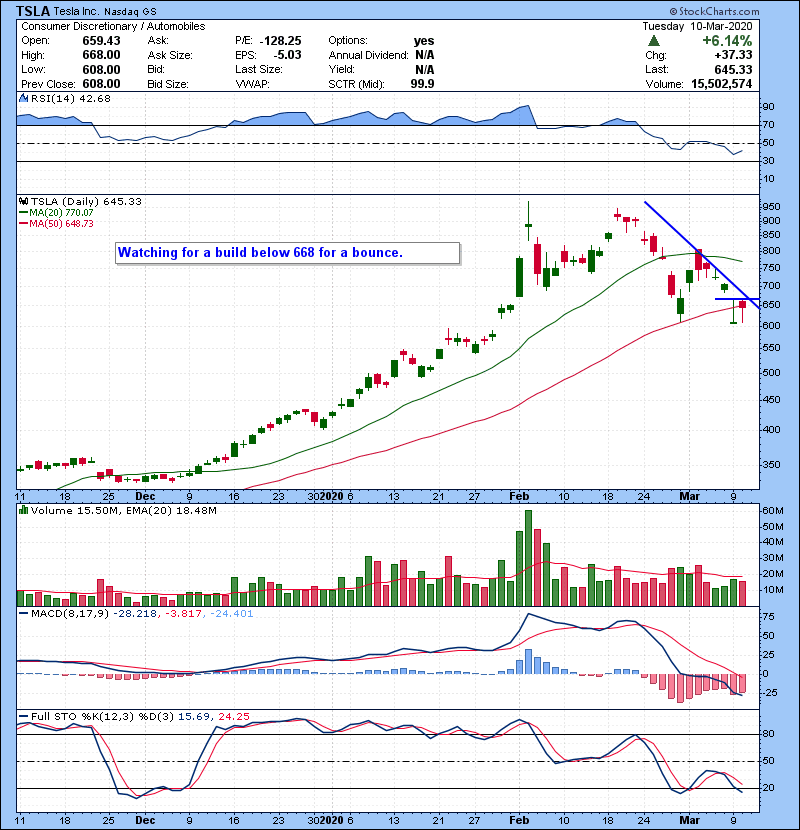The image size is (800, 830).
Task: Click the volume bars icon beside Volume 15.50M
Action: click(x=23, y=510)
